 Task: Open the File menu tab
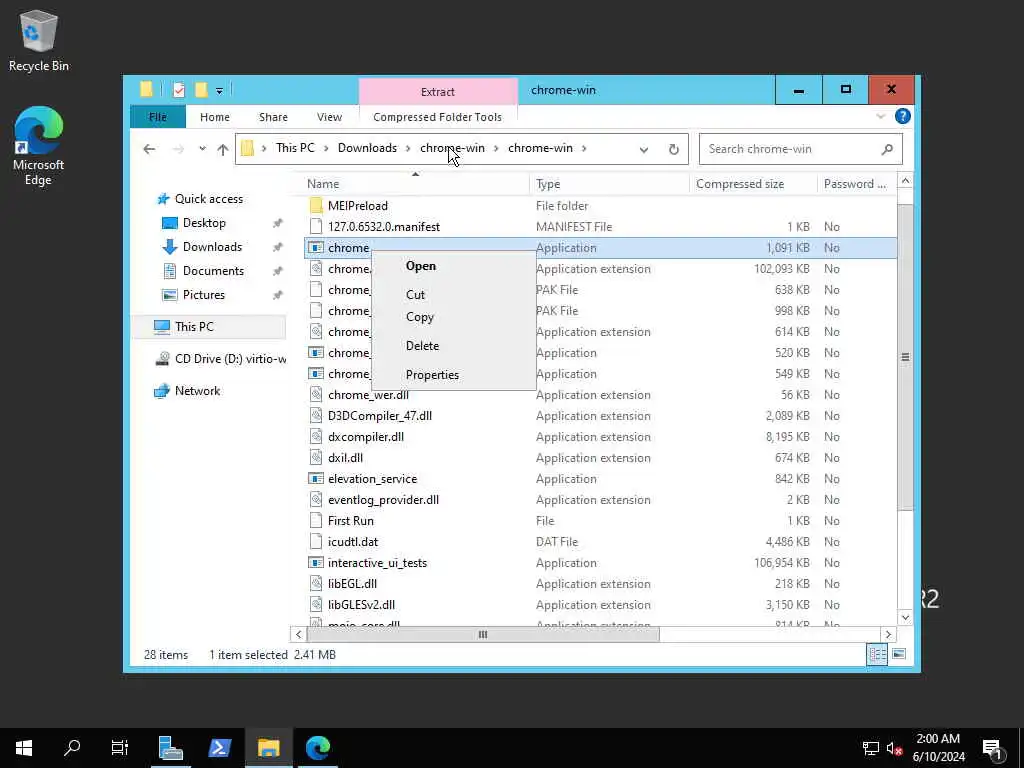coord(157,117)
